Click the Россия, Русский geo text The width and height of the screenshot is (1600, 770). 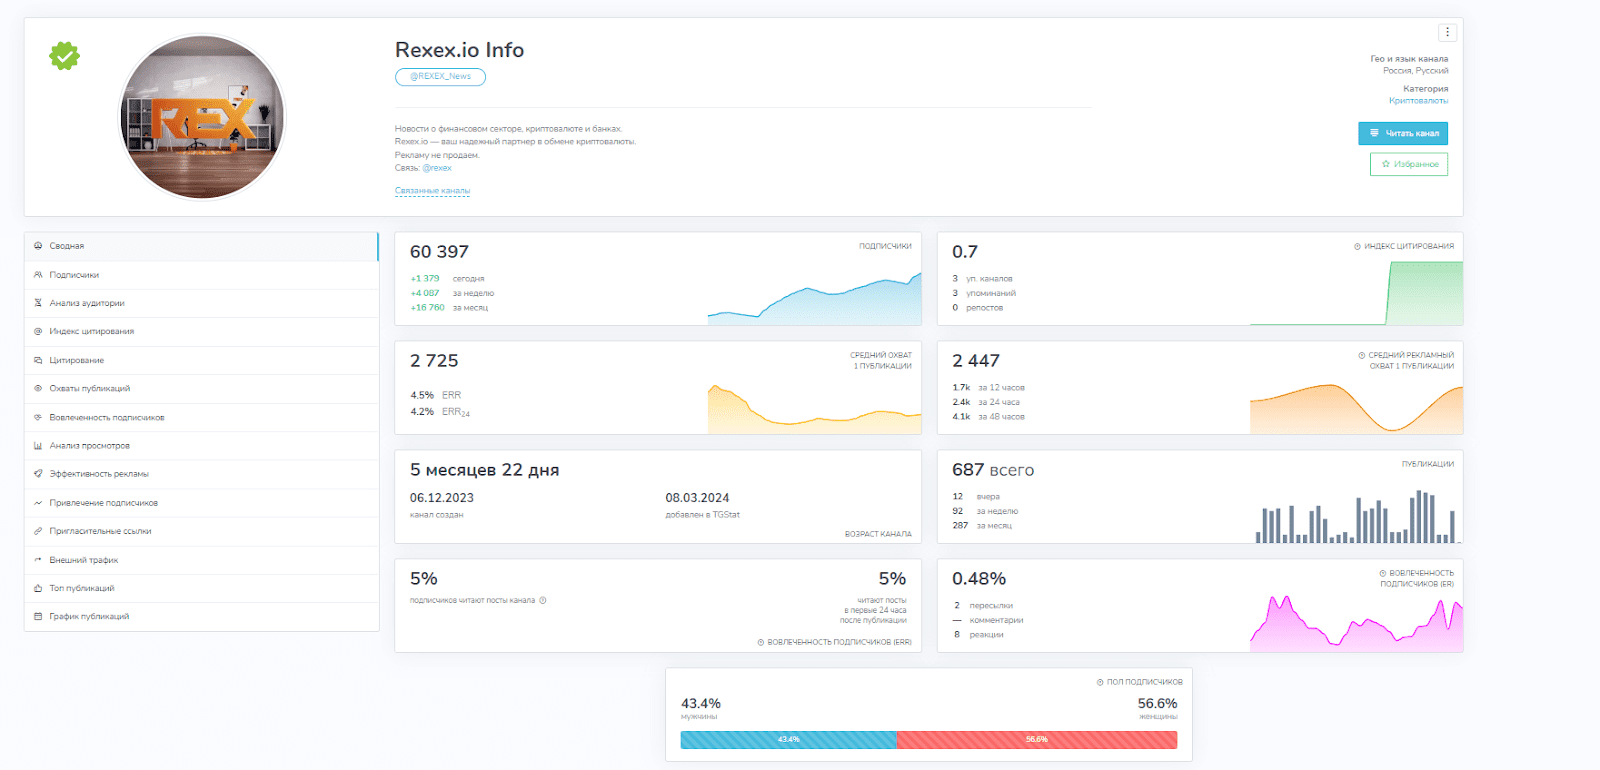pyautogui.click(x=1415, y=71)
